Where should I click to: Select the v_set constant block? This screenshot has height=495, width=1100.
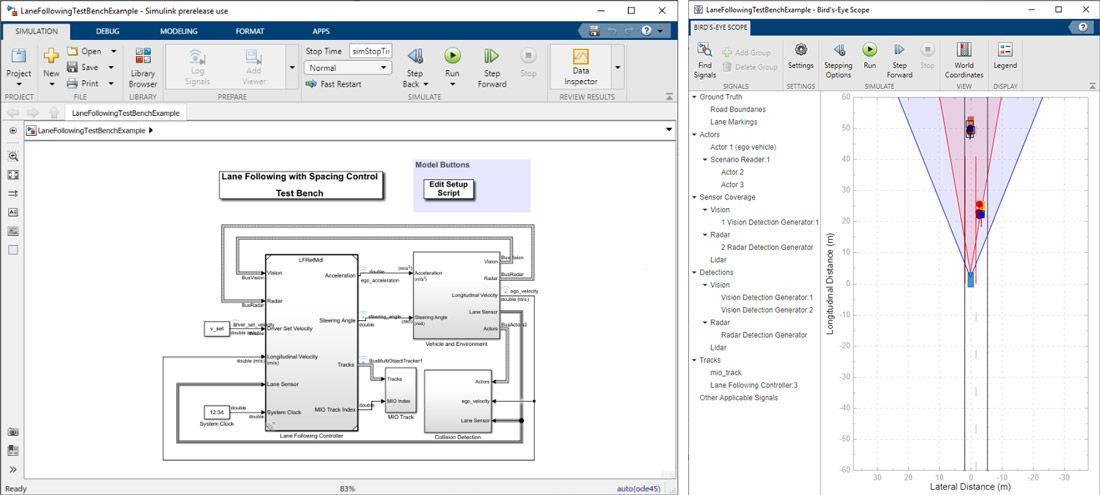tap(217, 328)
